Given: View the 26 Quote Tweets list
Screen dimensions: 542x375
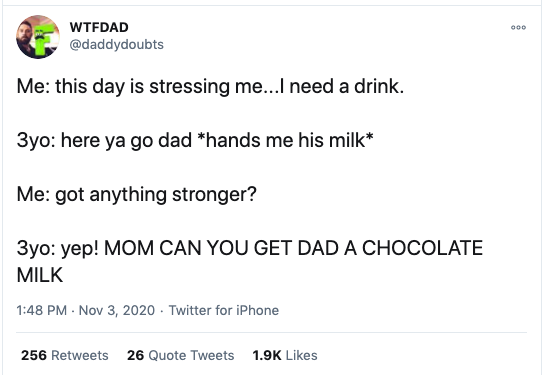Looking at the screenshot, I should [180, 355].
